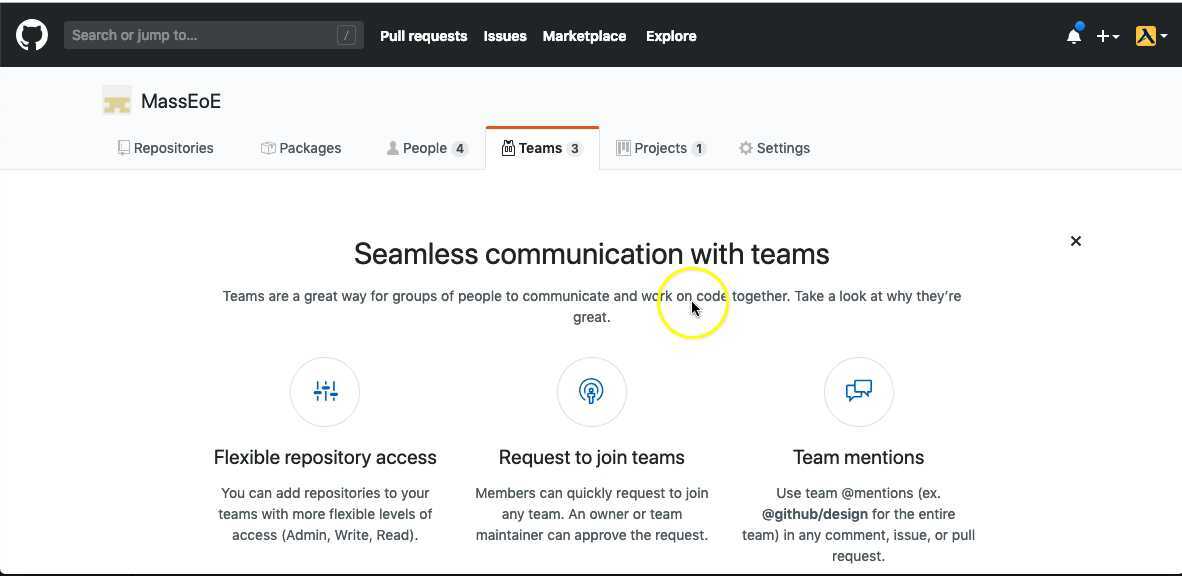
Task: Click the Packages box icon
Action: 268,148
